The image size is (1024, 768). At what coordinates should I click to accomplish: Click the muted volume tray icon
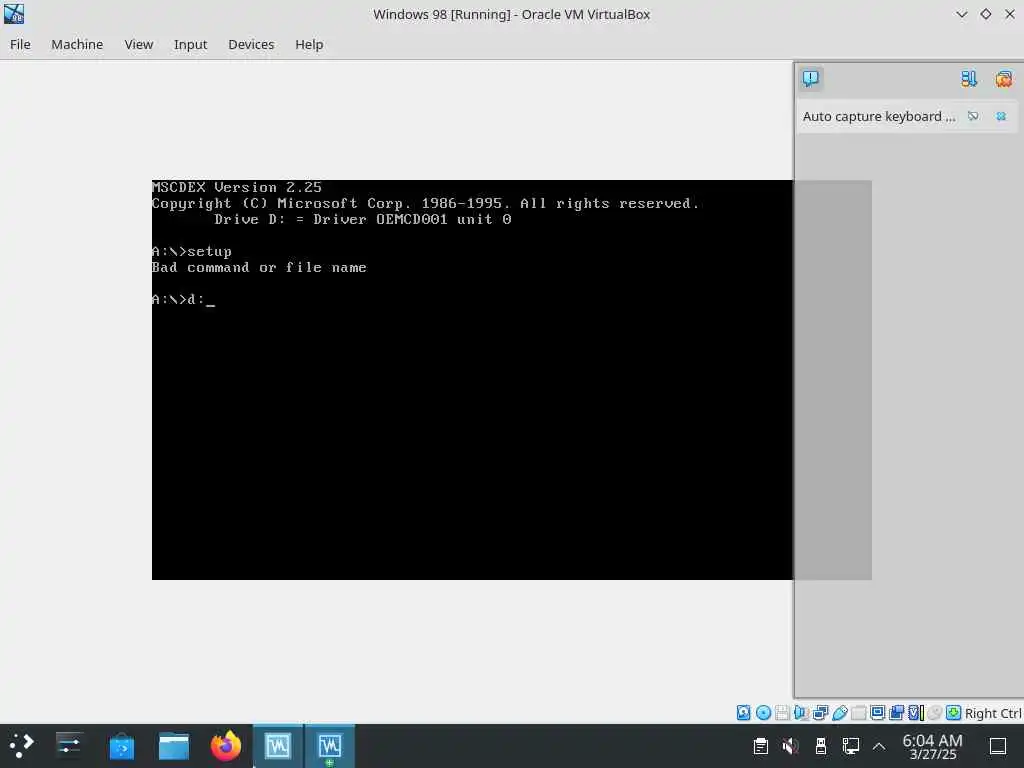(790, 746)
